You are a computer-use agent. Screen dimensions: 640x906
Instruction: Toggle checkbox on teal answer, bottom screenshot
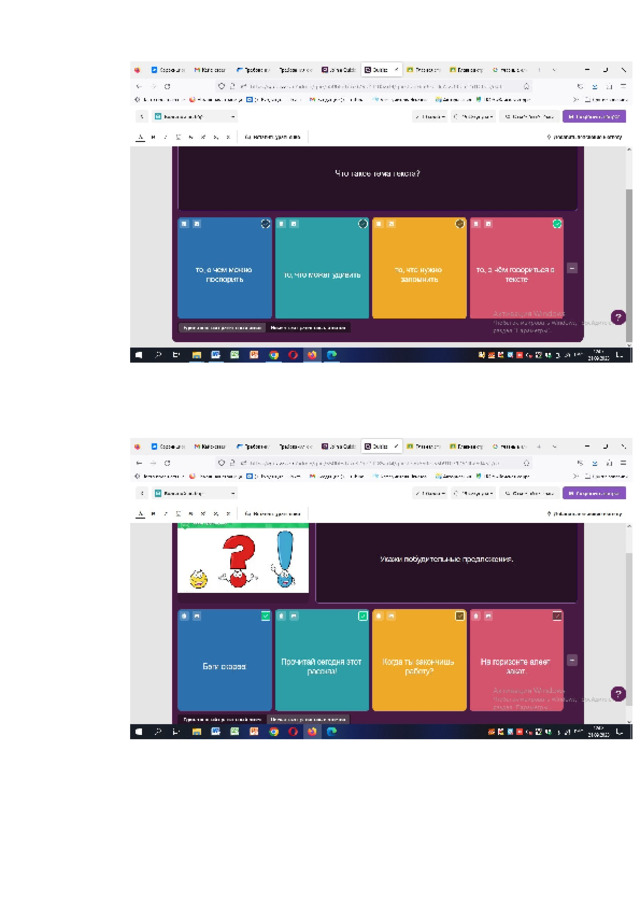(x=363, y=616)
